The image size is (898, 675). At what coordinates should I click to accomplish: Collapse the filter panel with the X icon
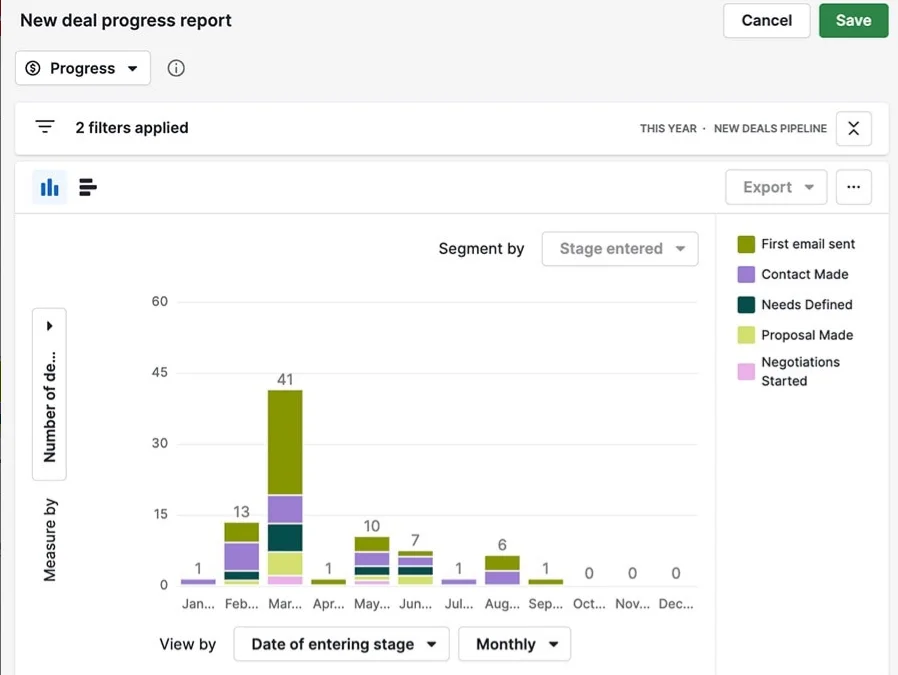[x=853, y=128]
